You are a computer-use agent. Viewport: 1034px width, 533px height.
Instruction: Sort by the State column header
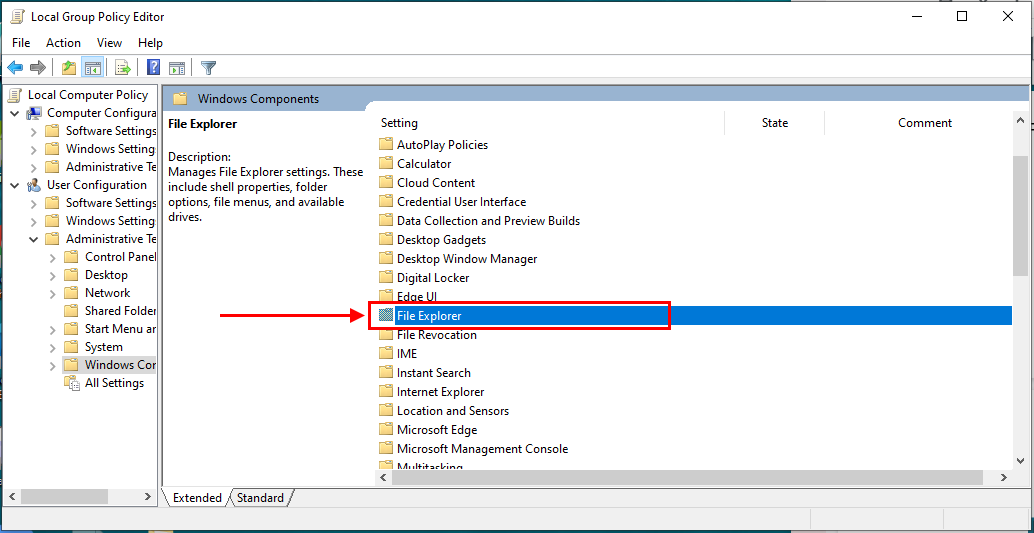pyautogui.click(x=775, y=123)
